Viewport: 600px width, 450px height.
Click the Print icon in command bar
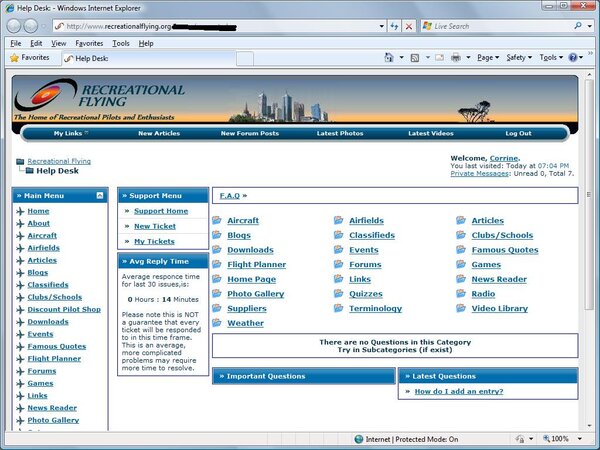click(x=455, y=58)
